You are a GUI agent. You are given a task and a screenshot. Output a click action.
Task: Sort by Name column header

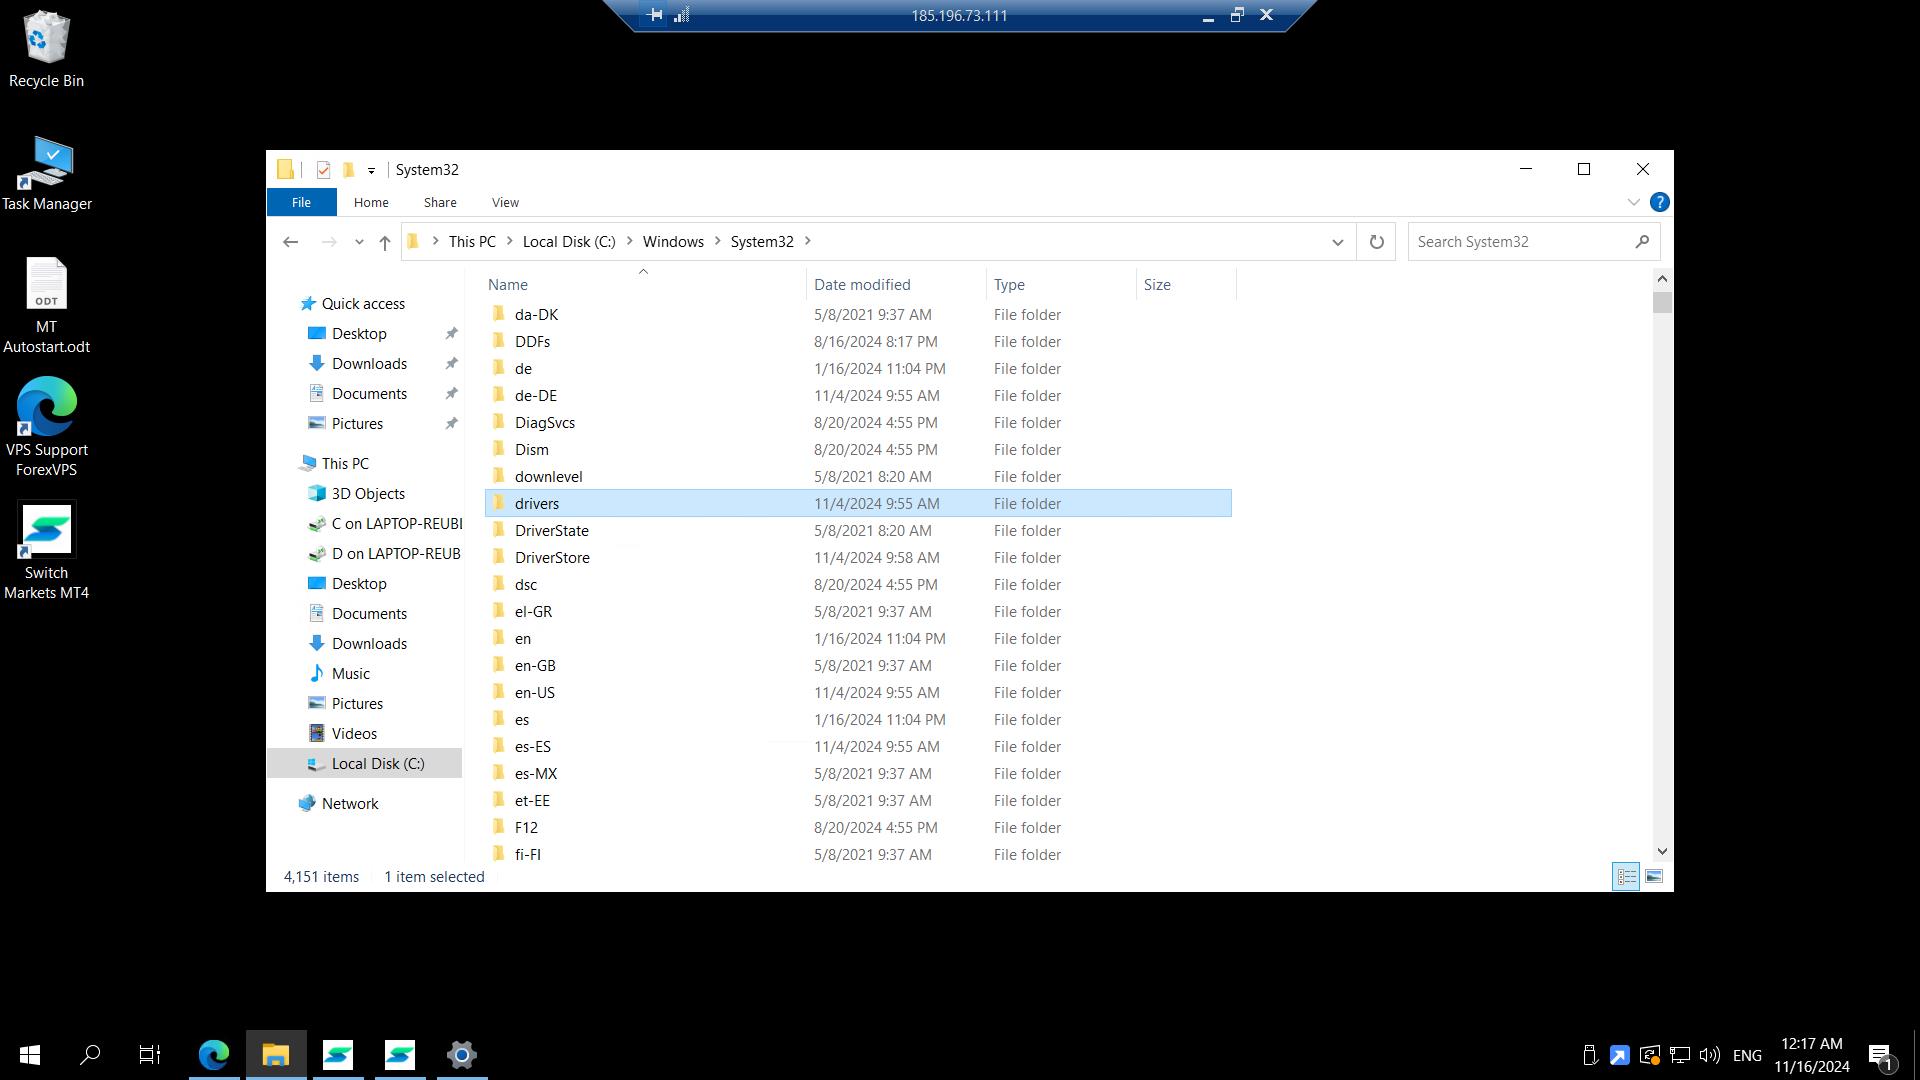[x=645, y=284]
